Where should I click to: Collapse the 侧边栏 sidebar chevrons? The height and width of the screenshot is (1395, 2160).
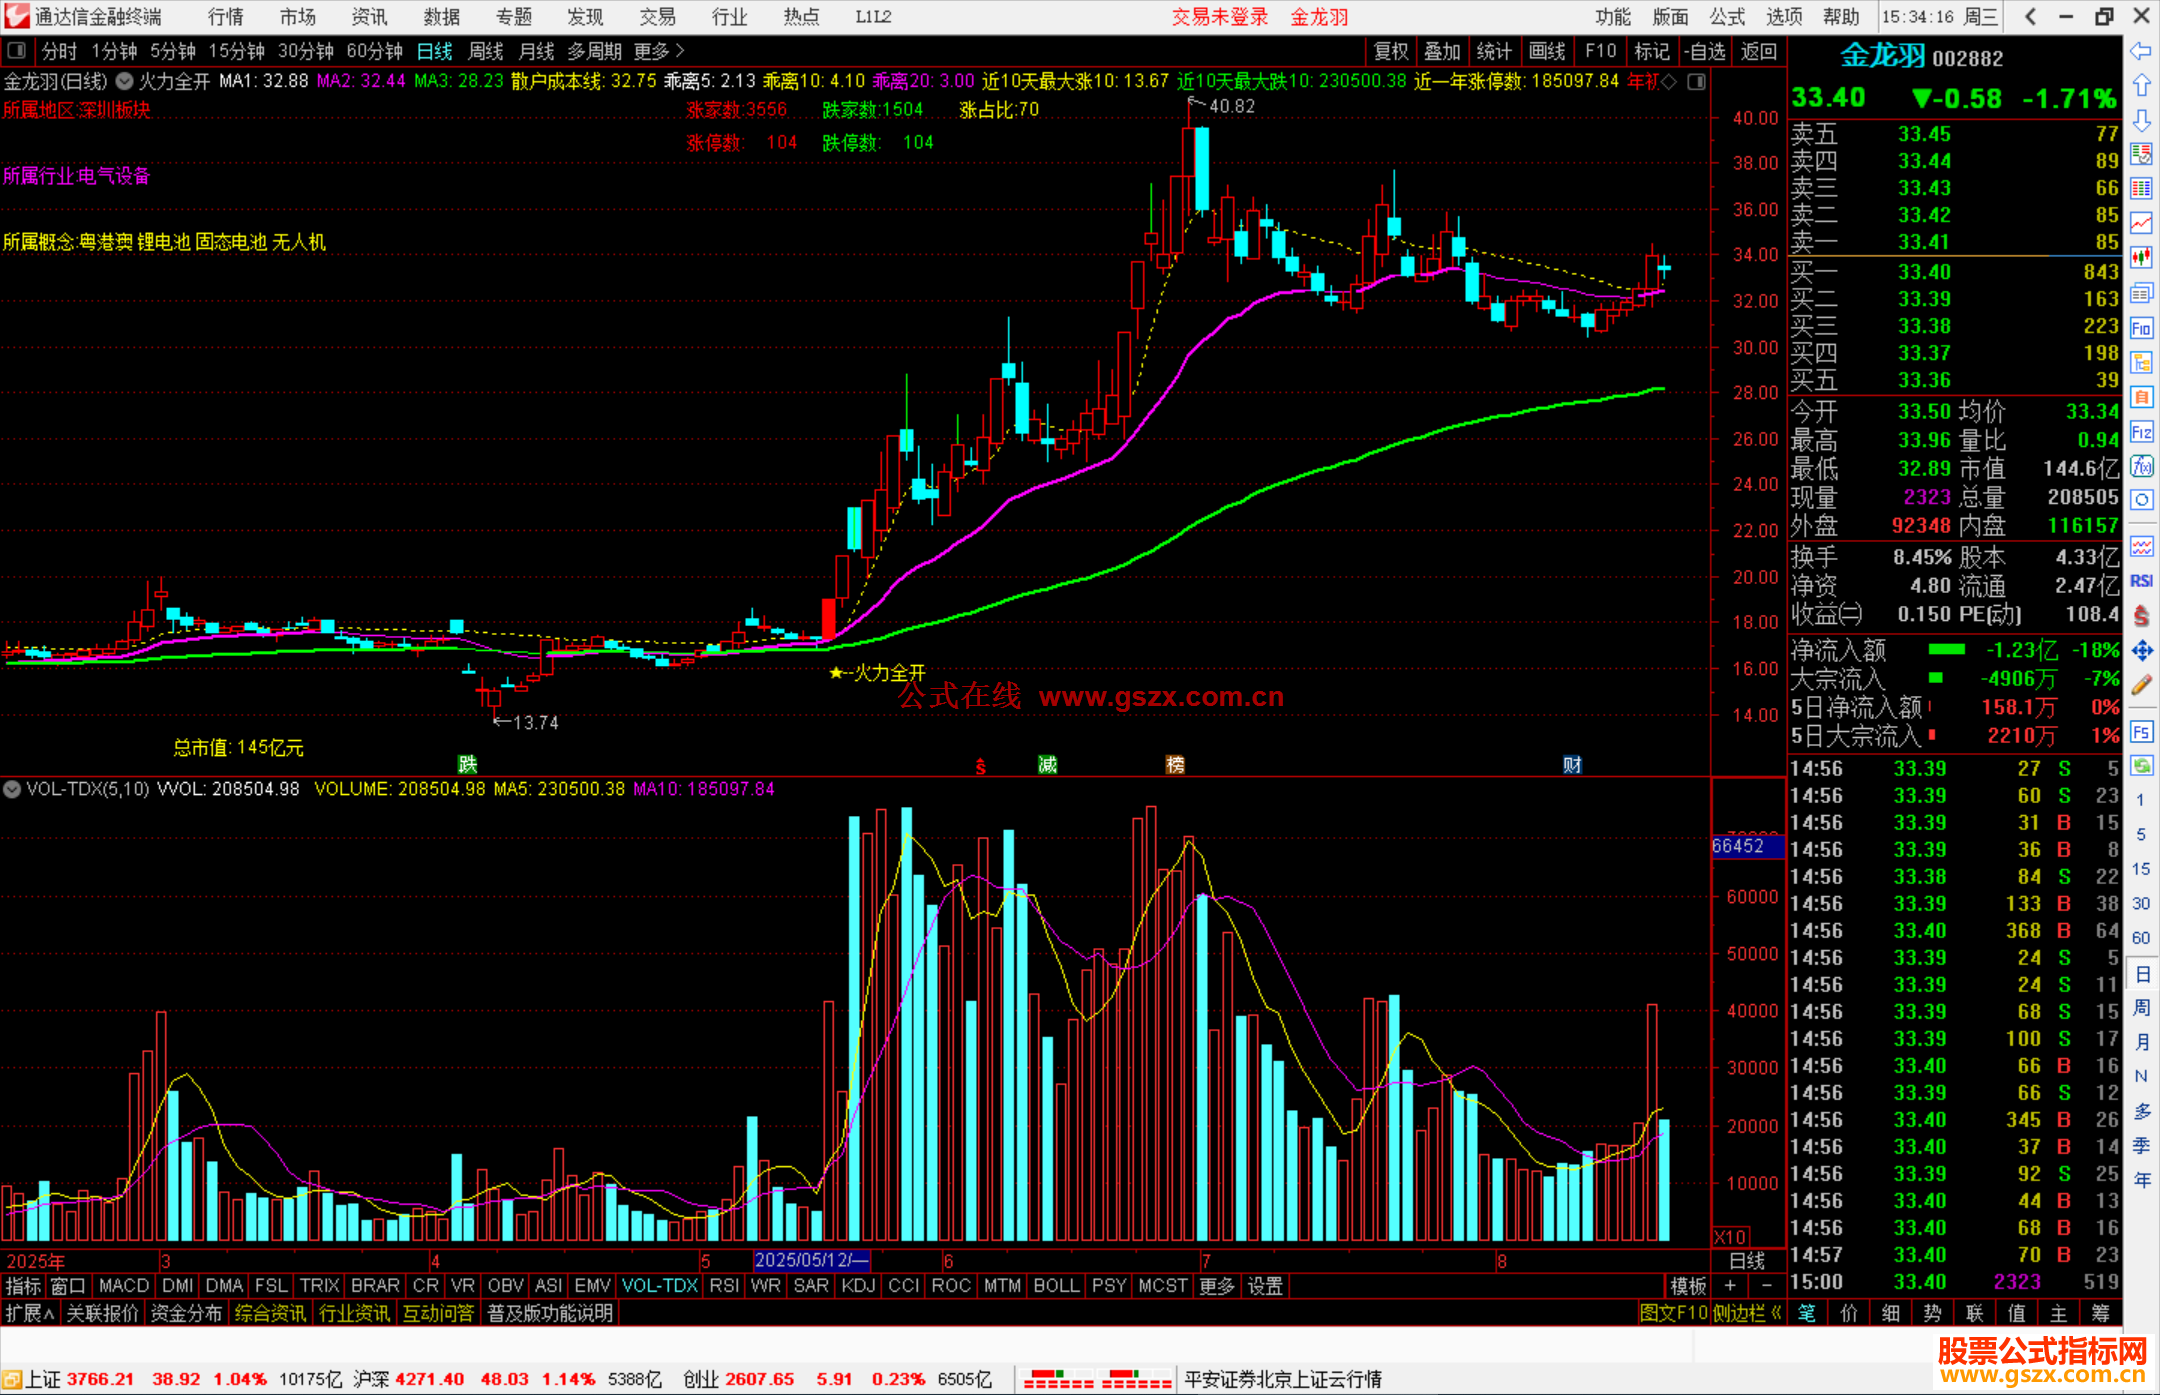1747,1313
